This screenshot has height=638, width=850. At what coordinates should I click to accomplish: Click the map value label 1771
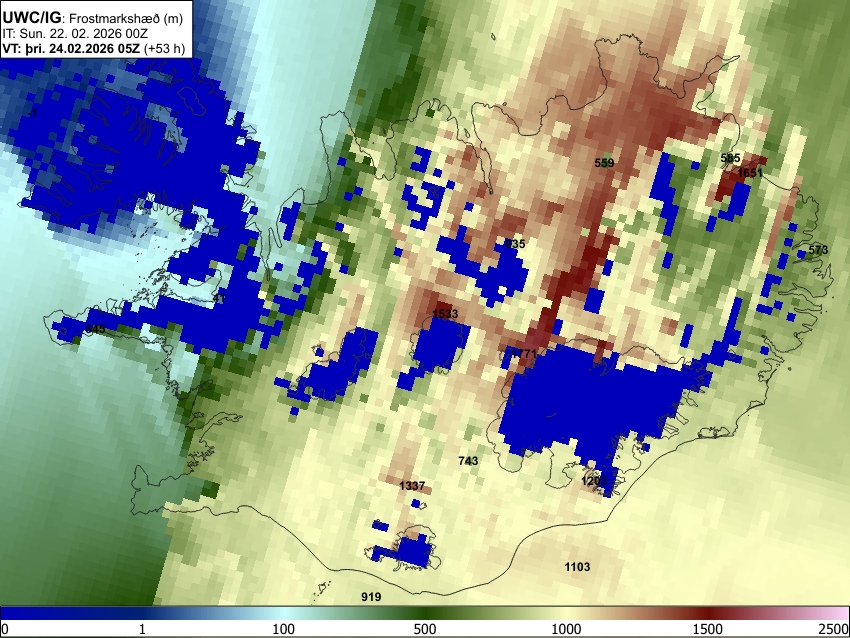524,354
